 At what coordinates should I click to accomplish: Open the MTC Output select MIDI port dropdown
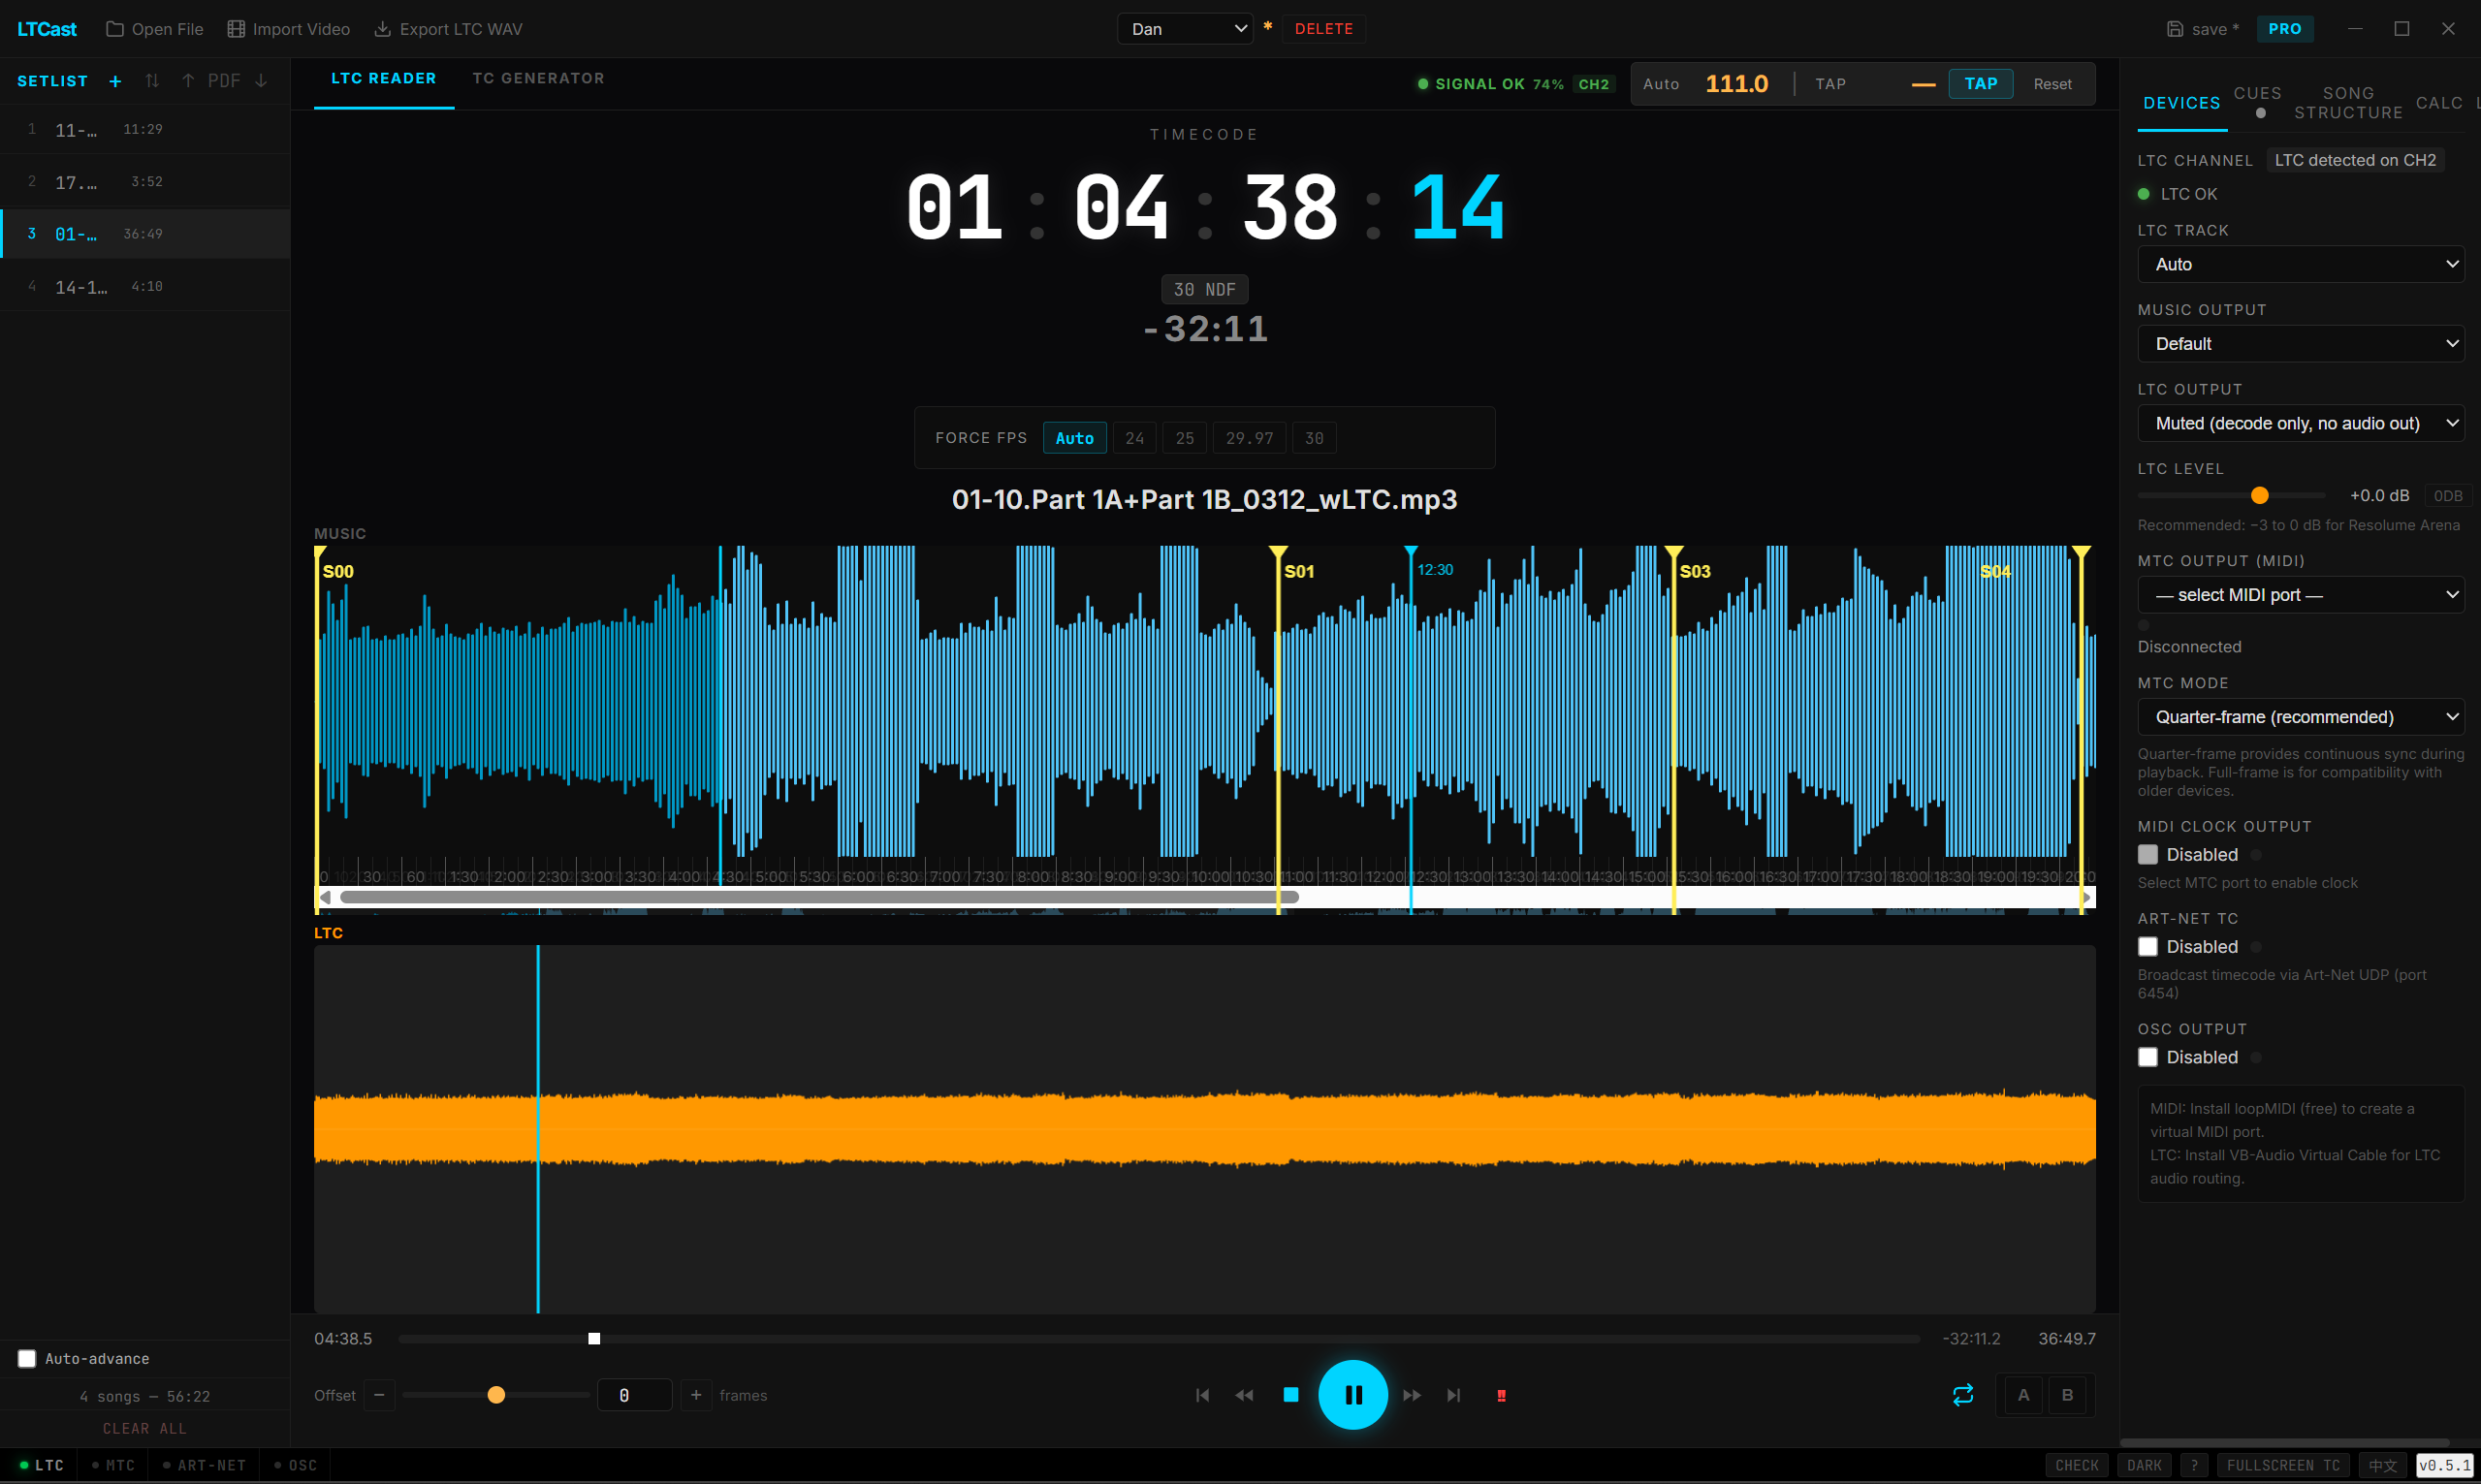tap(2300, 595)
